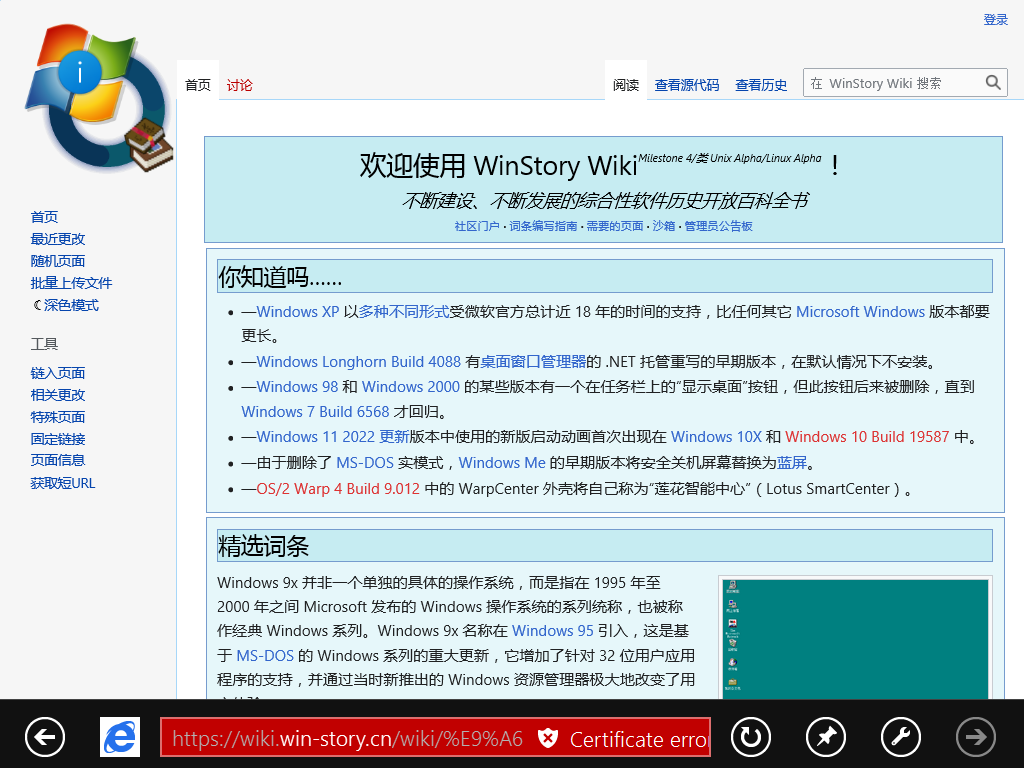Refresh the page with reload button
Screen dimensions: 1024x768
coord(751,737)
